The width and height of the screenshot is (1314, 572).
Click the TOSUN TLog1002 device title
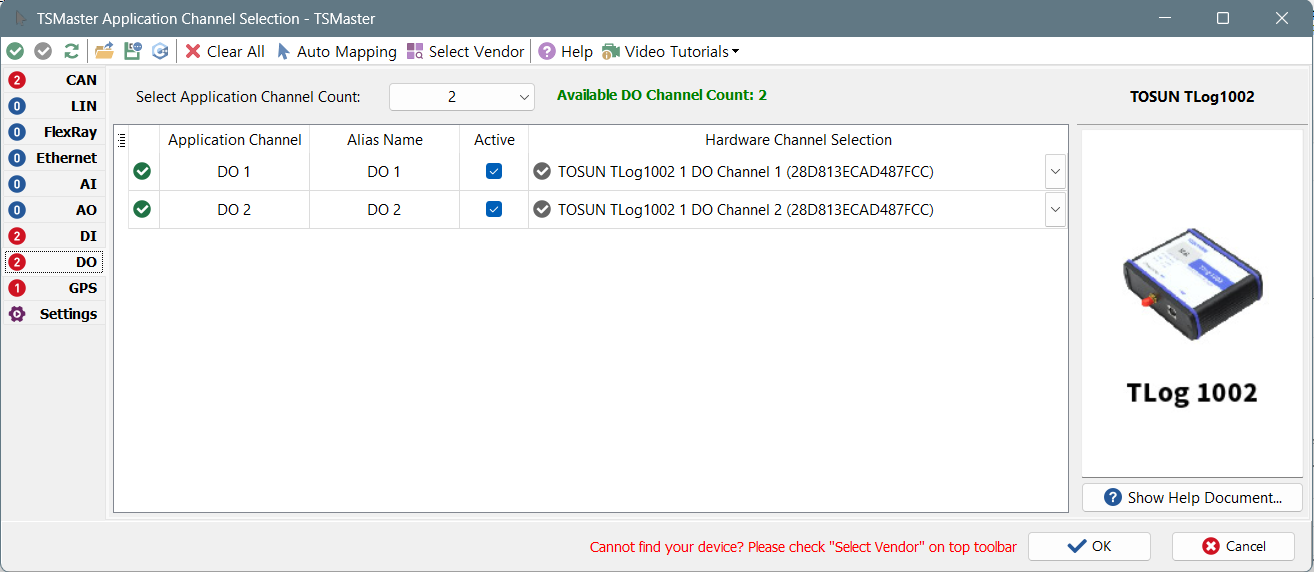[1192, 97]
